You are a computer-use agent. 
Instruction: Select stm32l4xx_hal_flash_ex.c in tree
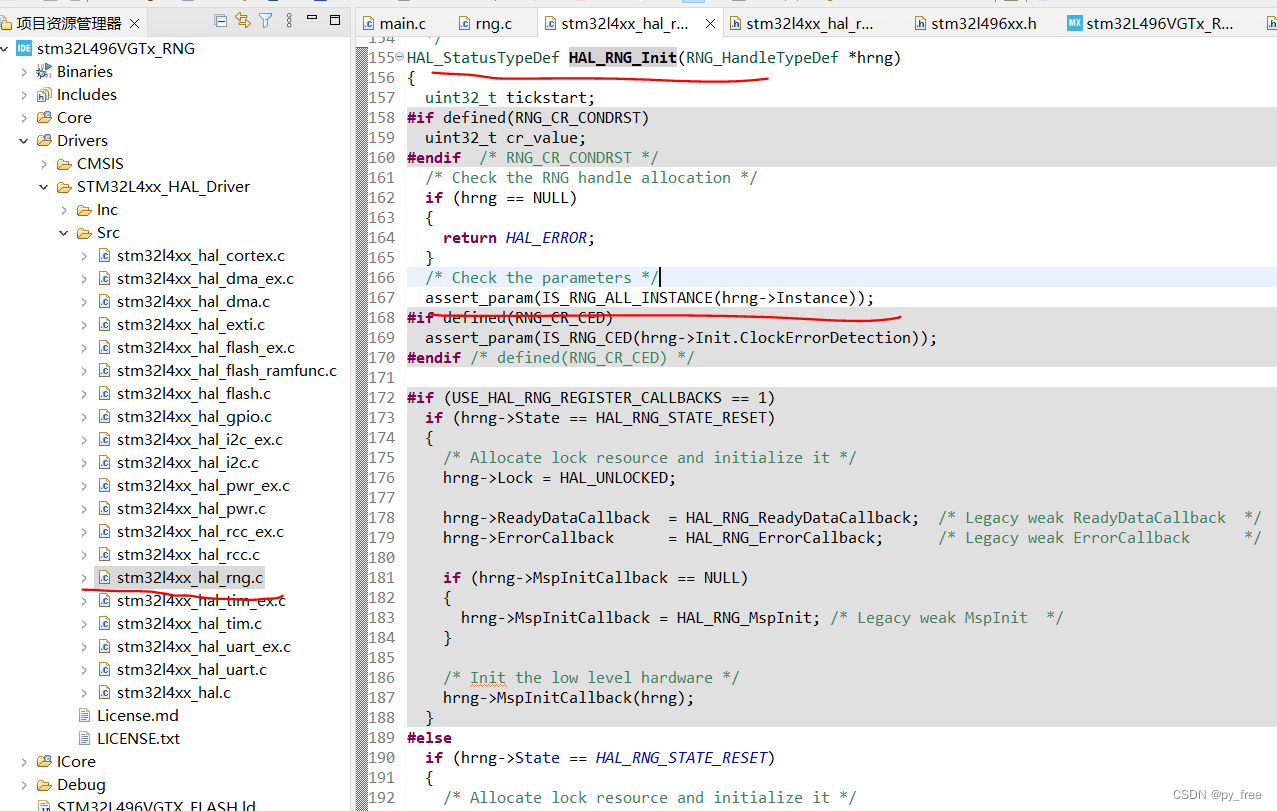(x=206, y=347)
